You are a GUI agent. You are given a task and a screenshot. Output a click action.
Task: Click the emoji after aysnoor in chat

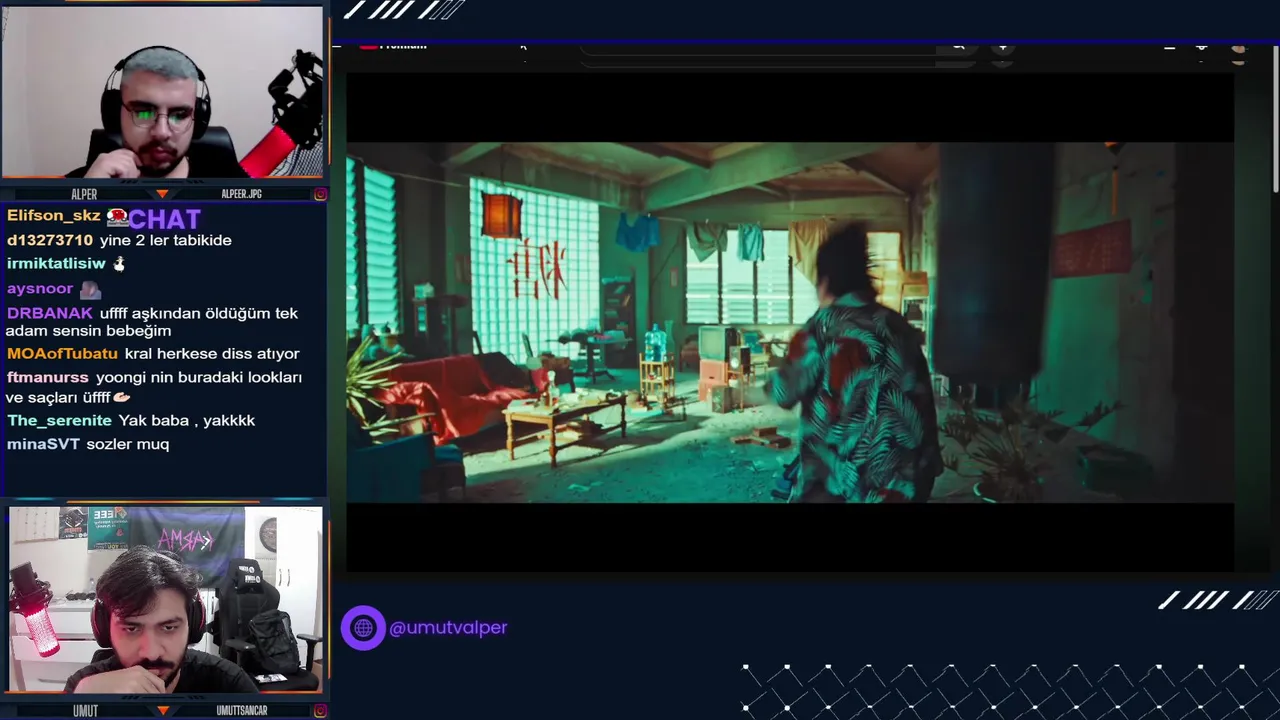(x=90, y=289)
